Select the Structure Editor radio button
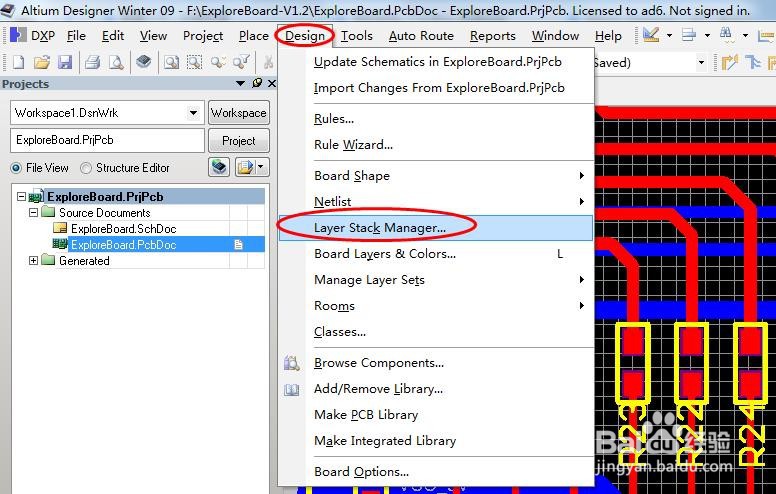 86,168
